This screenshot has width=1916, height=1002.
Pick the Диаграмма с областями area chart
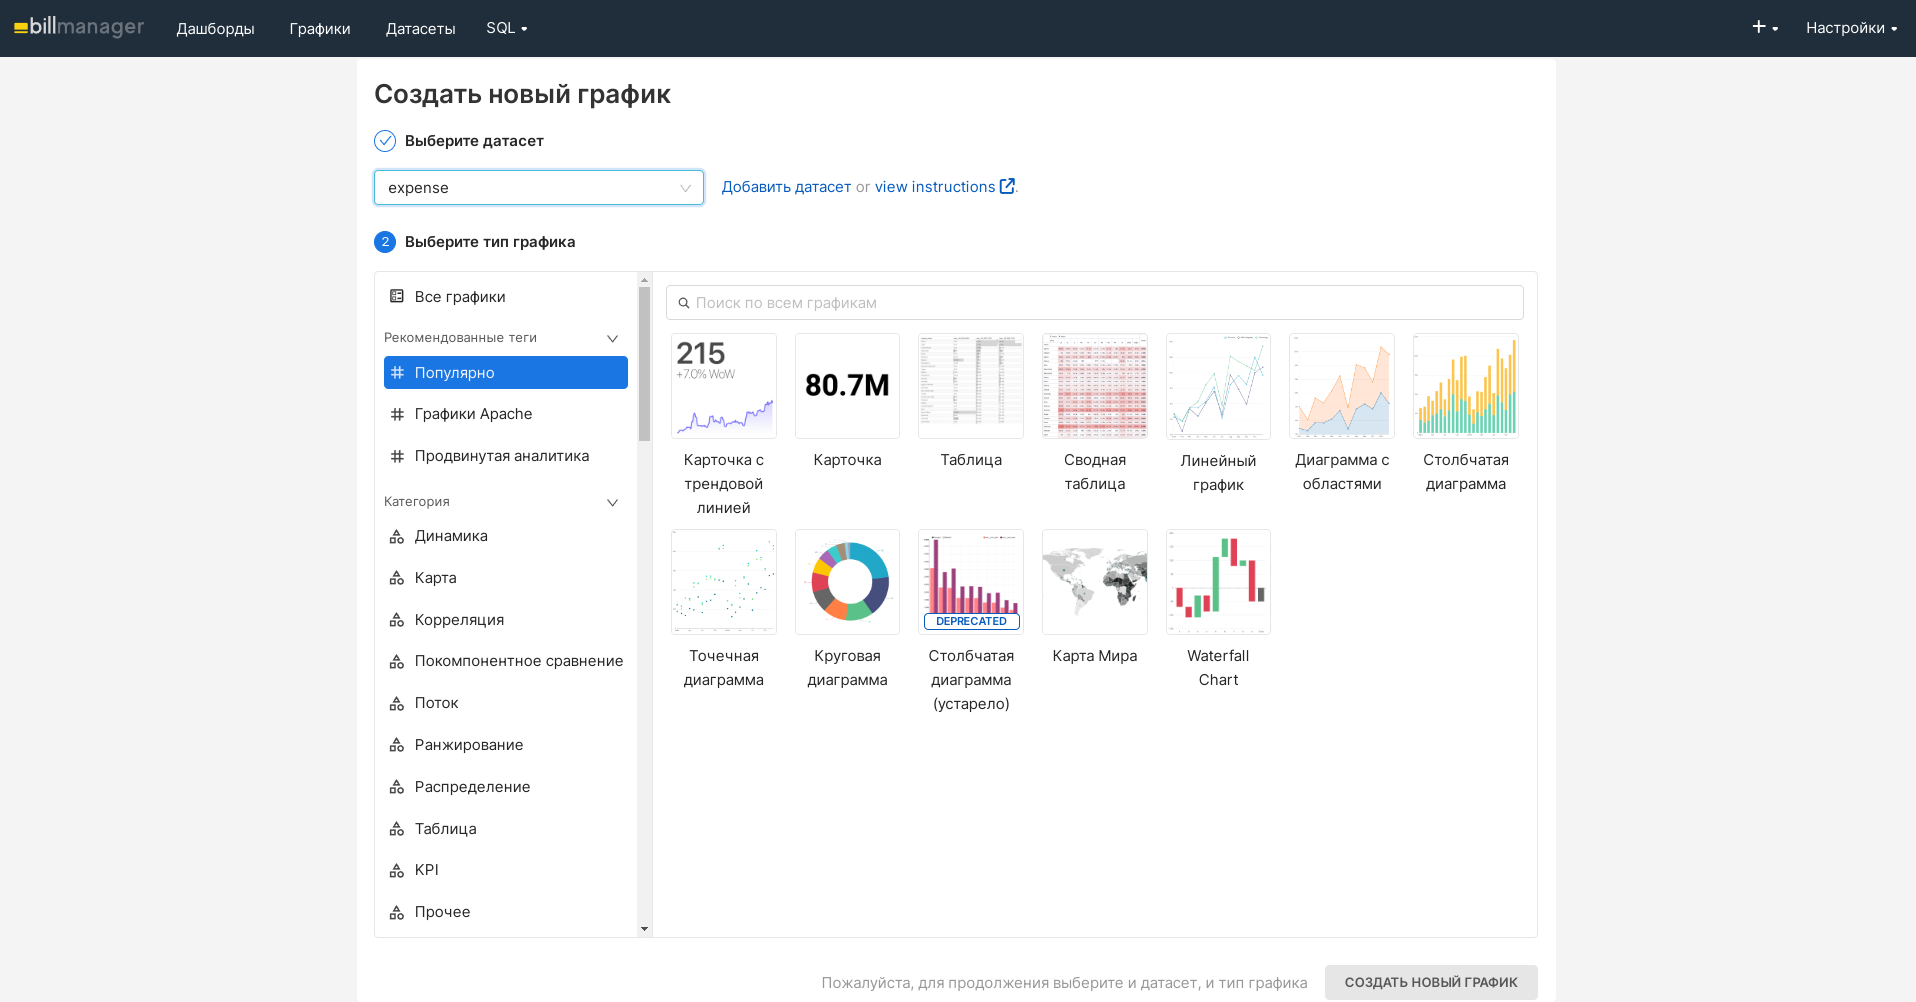pyautogui.click(x=1341, y=386)
